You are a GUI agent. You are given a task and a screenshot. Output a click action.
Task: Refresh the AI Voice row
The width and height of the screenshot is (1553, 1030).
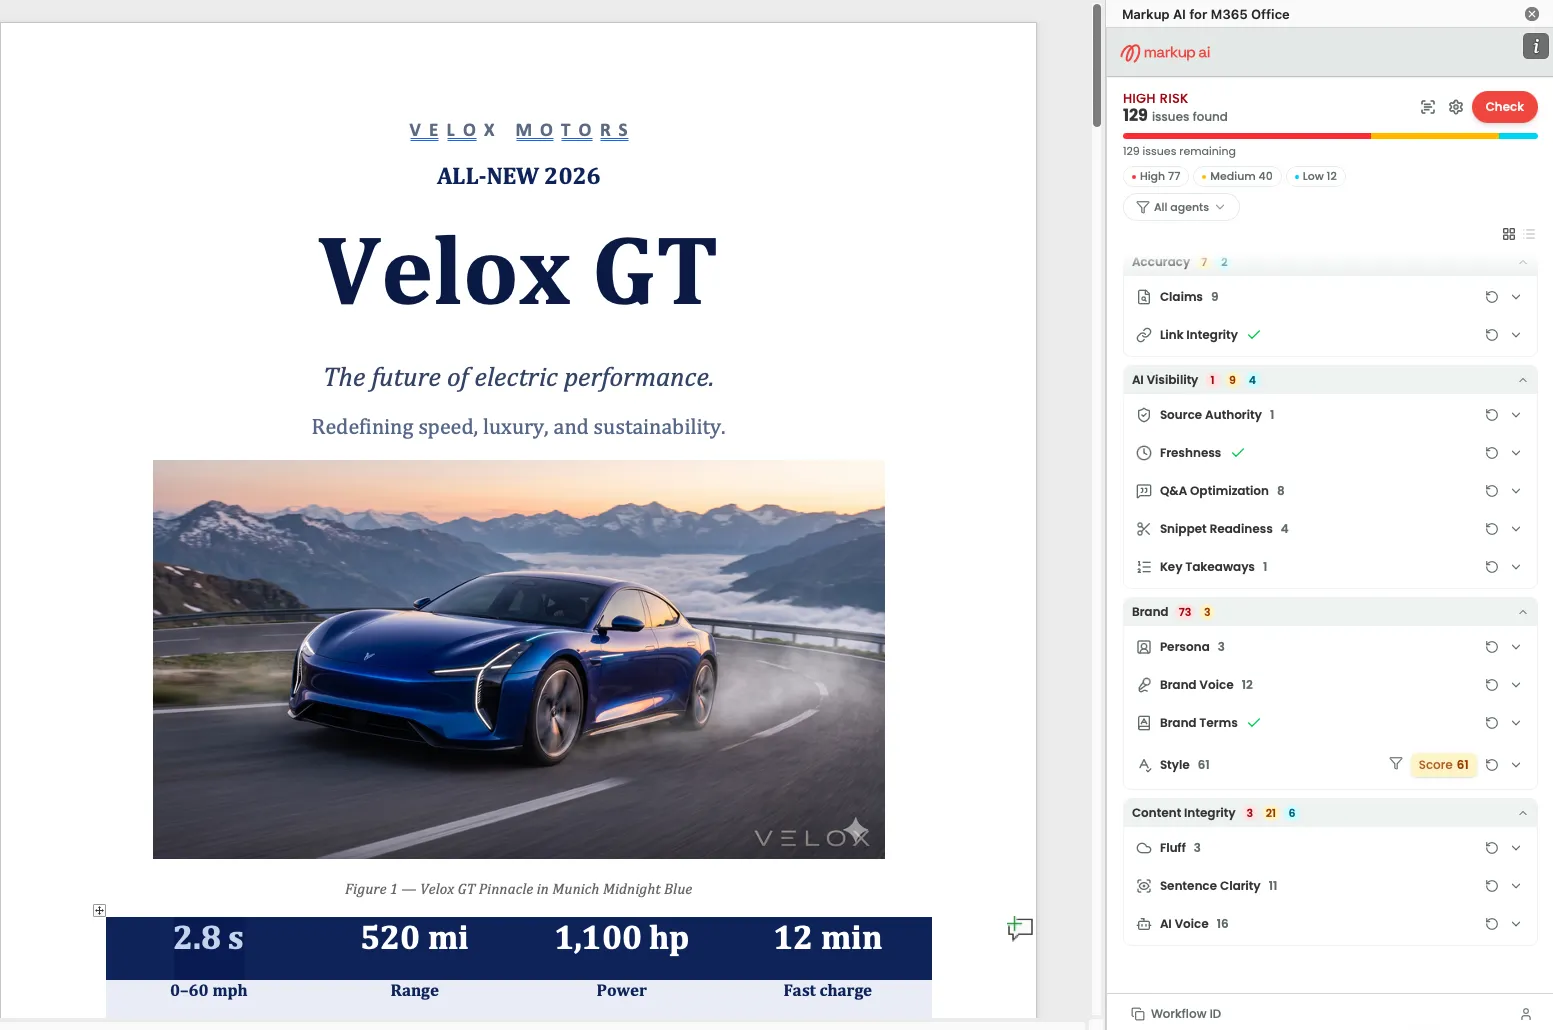tap(1491, 924)
